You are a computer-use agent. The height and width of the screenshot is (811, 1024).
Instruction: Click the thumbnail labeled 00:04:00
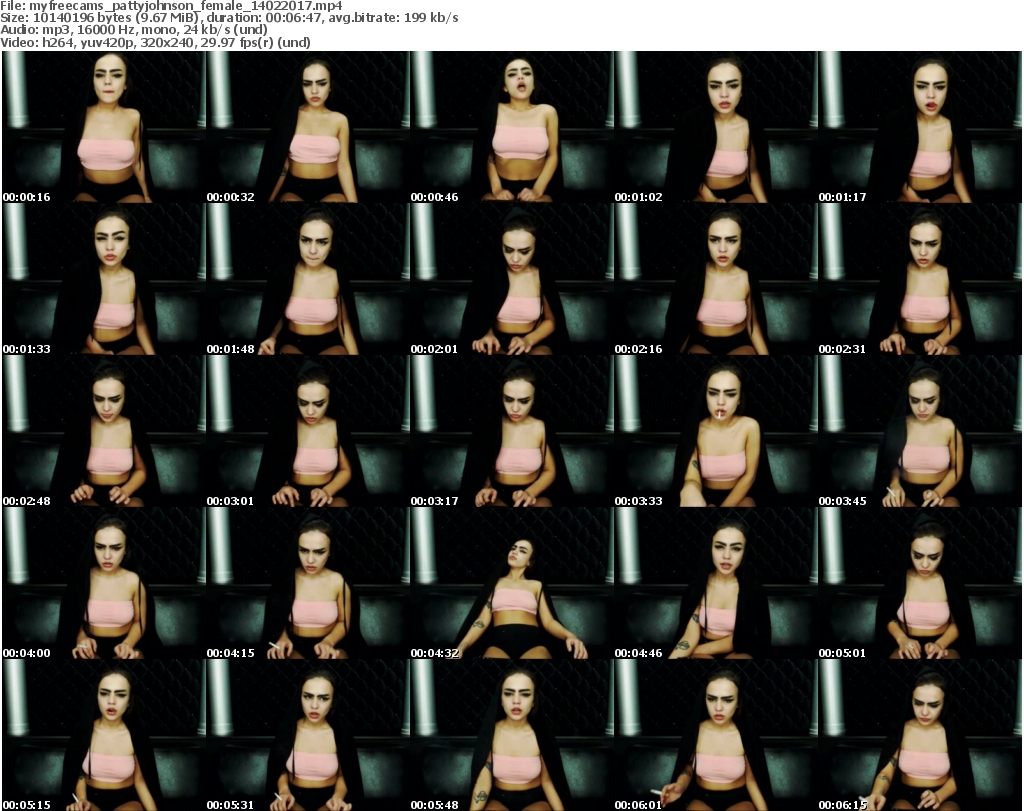point(104,583)
